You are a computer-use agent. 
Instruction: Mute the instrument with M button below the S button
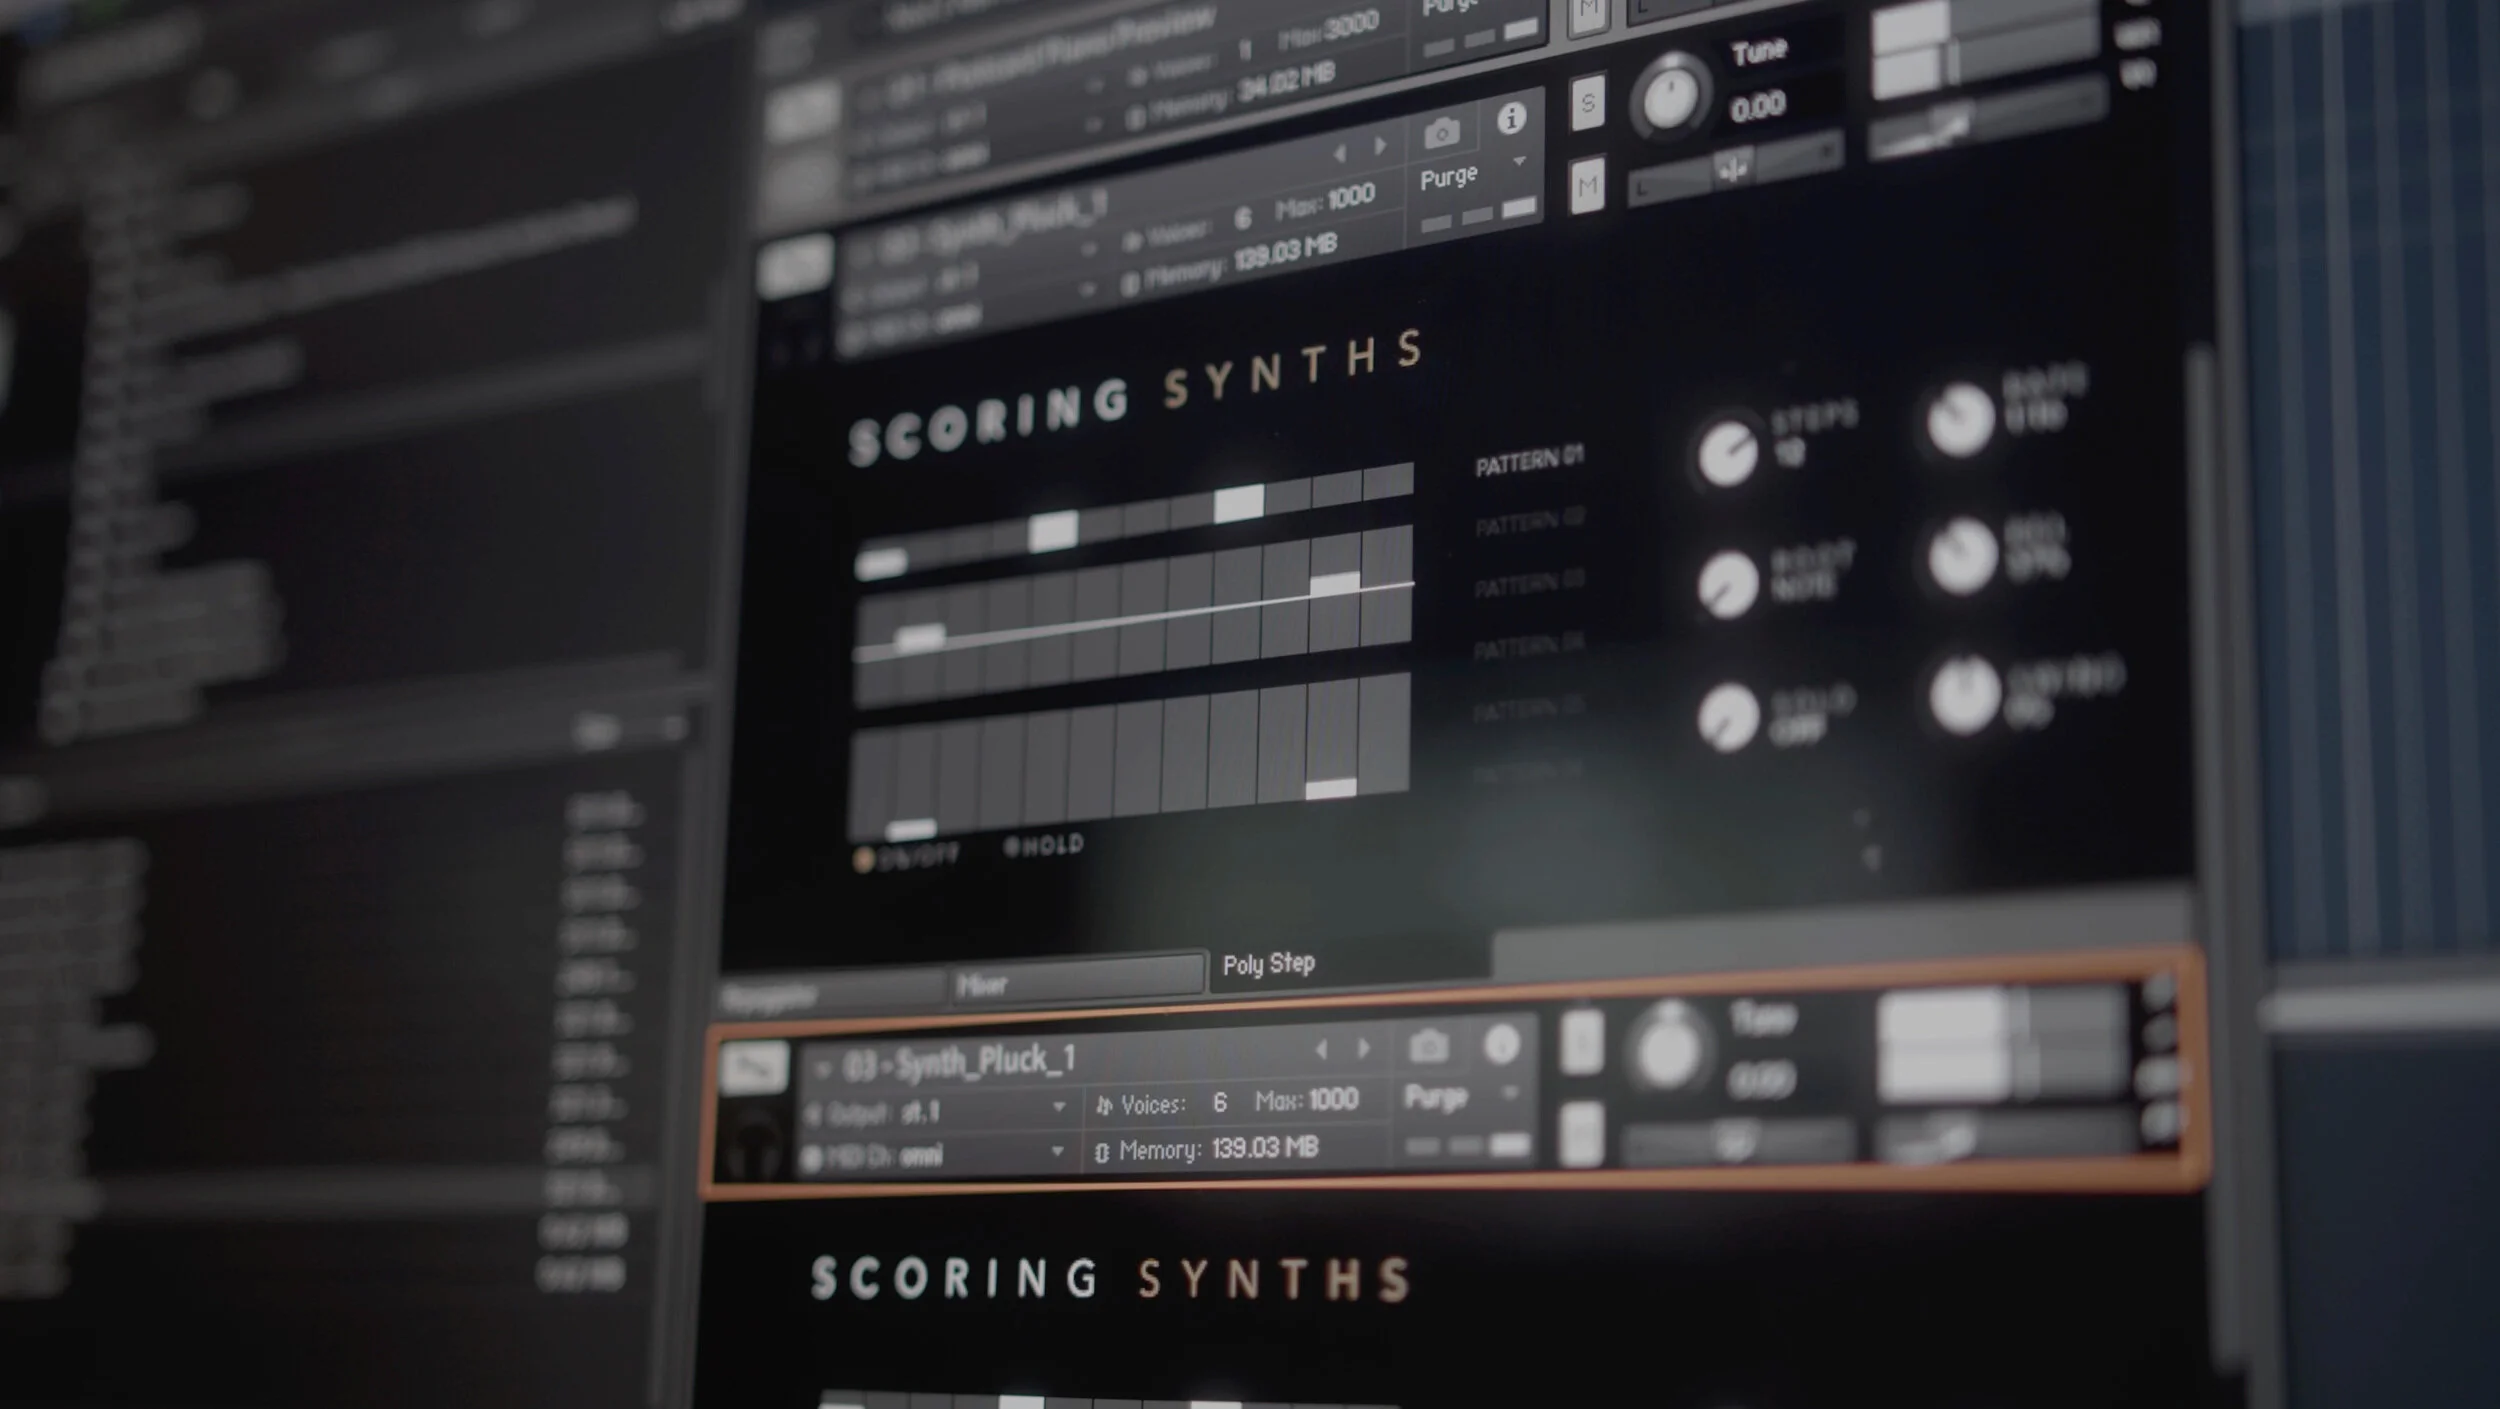pos(1587,185)
